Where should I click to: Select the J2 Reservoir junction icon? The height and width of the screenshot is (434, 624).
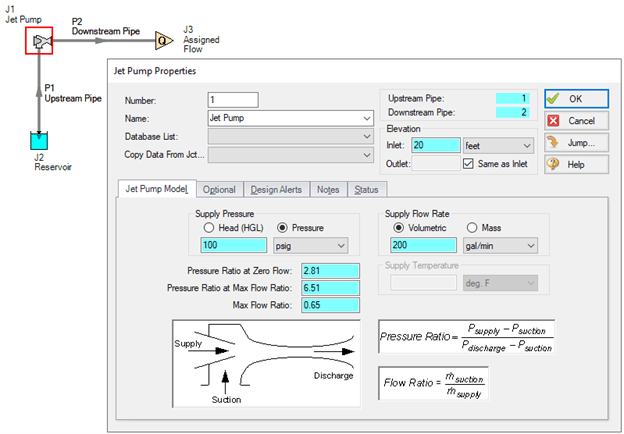click(39, 143)
